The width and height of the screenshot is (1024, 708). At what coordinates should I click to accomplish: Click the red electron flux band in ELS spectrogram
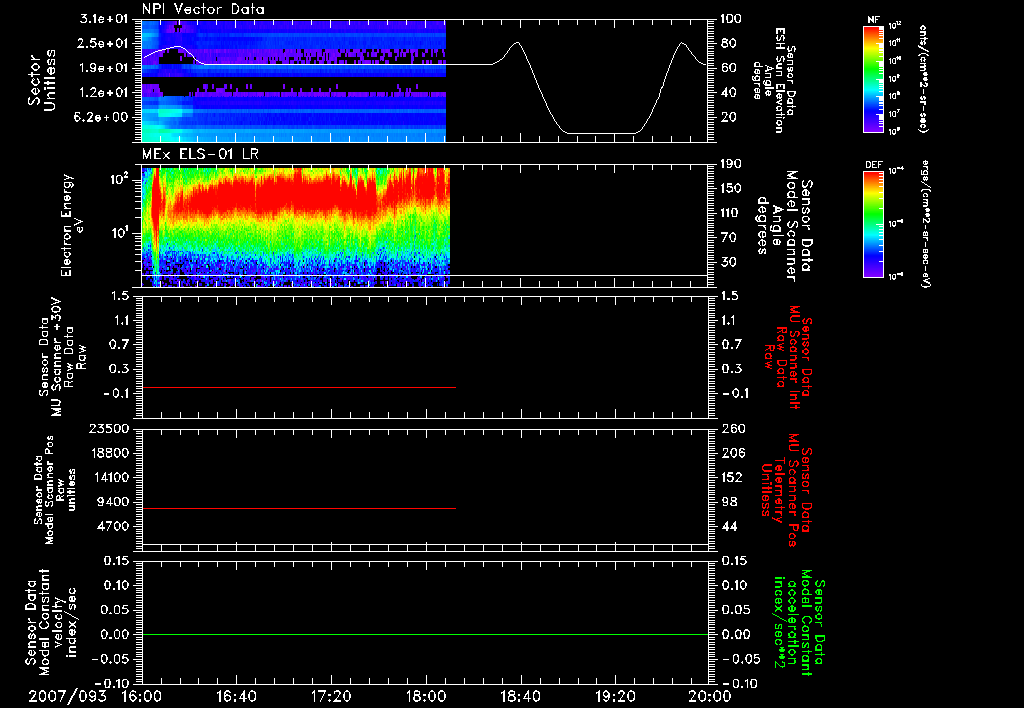click(x=294, y=196)
